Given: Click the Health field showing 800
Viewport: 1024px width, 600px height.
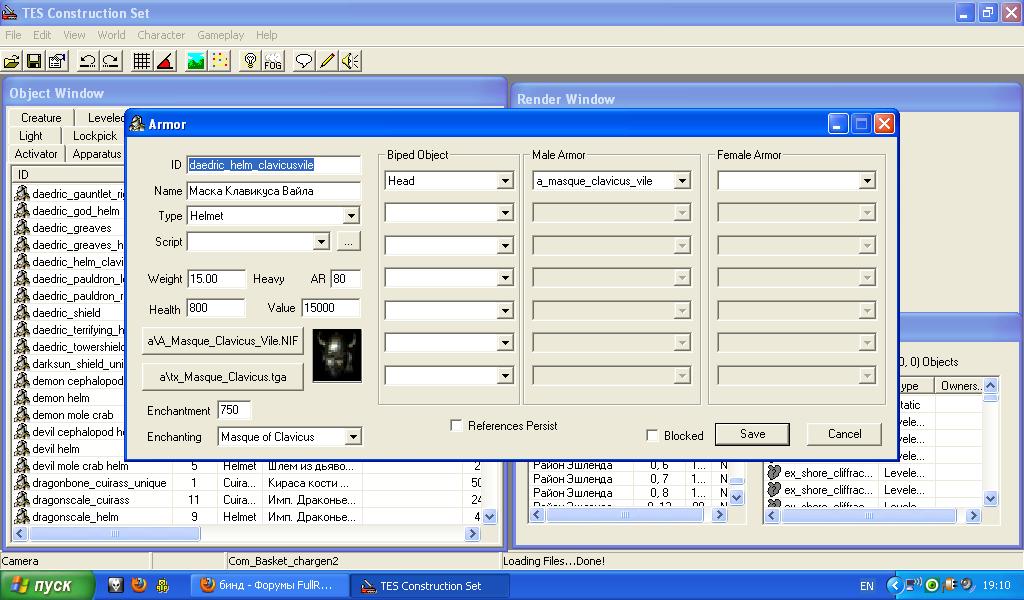Looking at the screenshot, I should point(216,308).
